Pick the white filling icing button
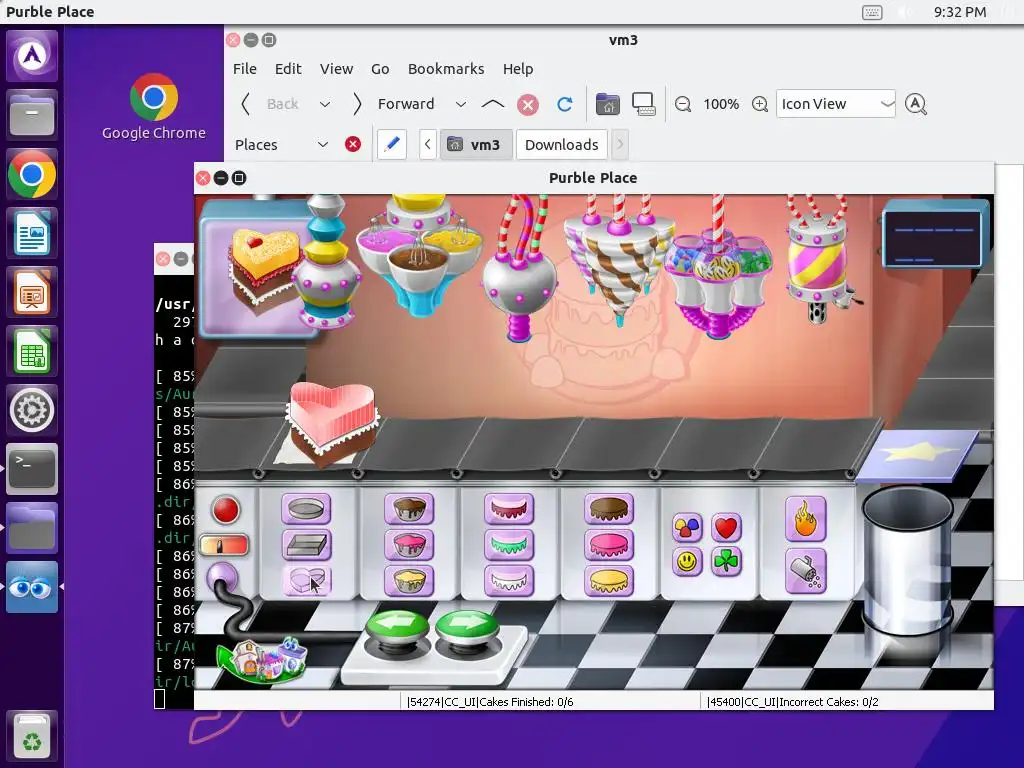Image resolution: width=1024 pixels, height=768 pixels. [509, 580]
